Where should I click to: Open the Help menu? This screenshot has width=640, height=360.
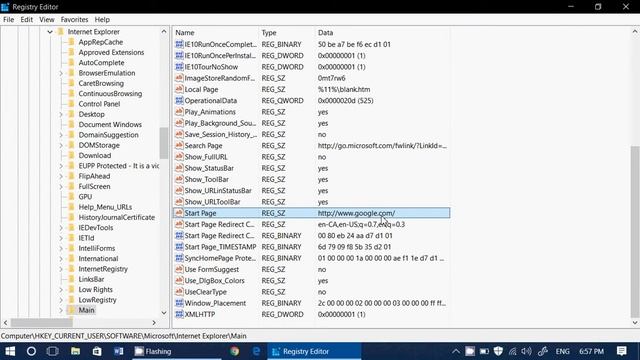coord(102,19)
